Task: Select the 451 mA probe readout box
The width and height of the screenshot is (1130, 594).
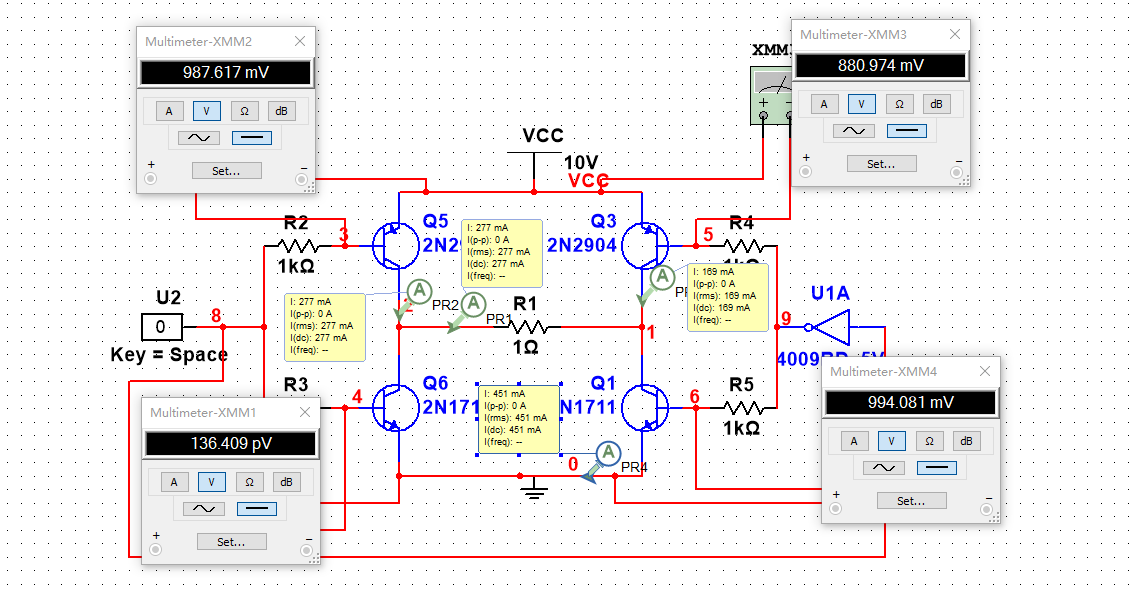Action: 519,420
